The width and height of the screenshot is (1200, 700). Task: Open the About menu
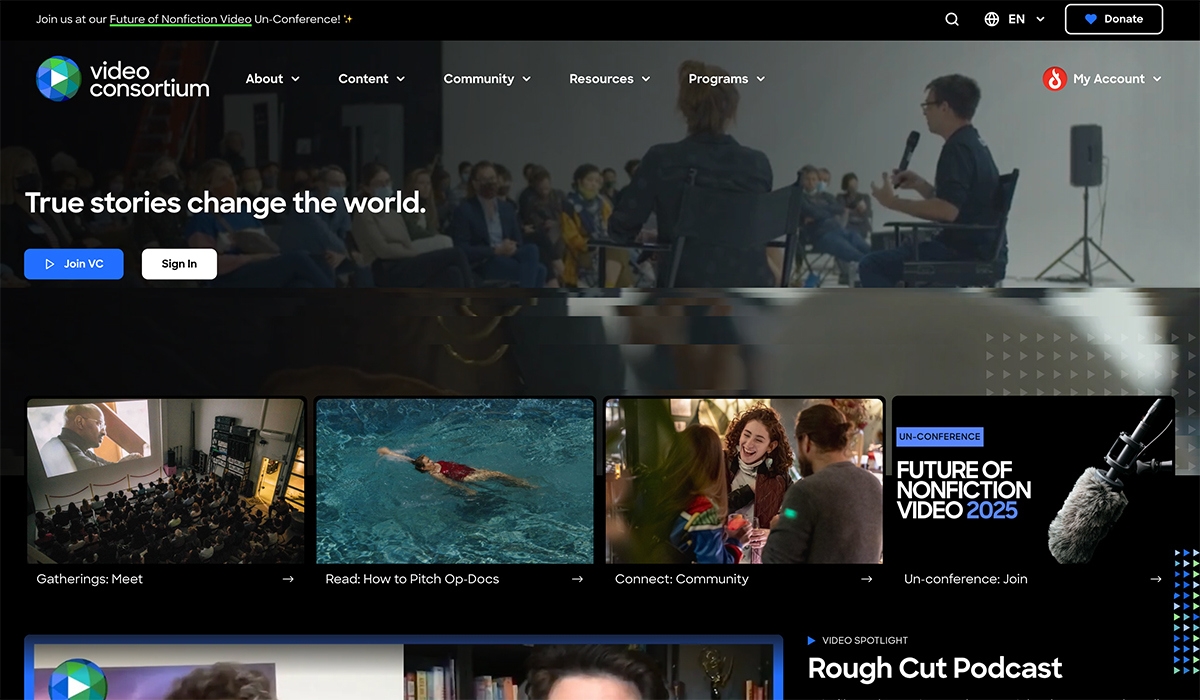272,79
